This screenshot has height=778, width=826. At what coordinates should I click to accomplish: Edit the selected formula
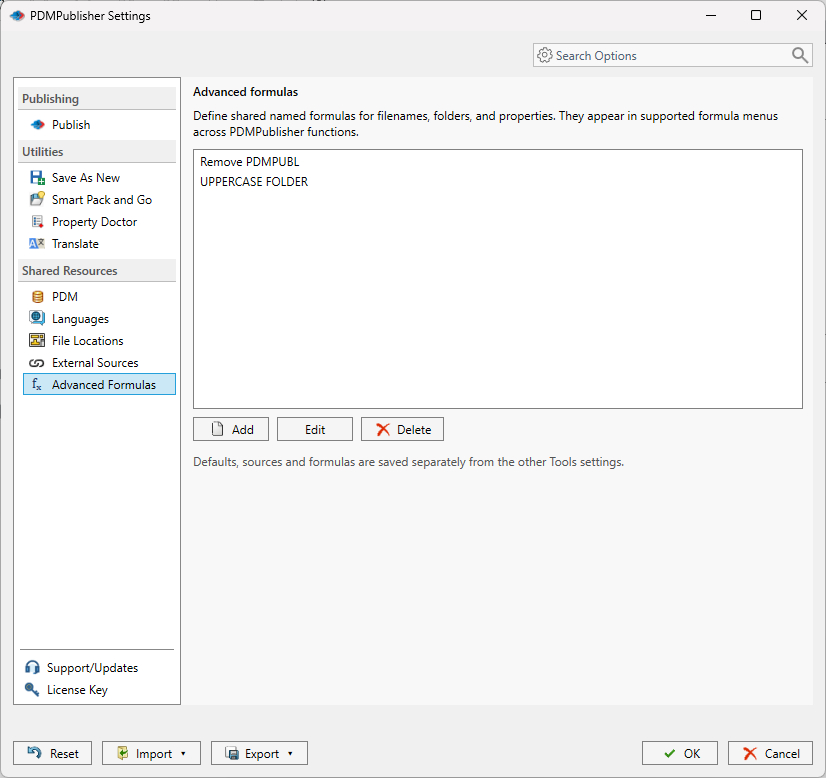(315, 429)
